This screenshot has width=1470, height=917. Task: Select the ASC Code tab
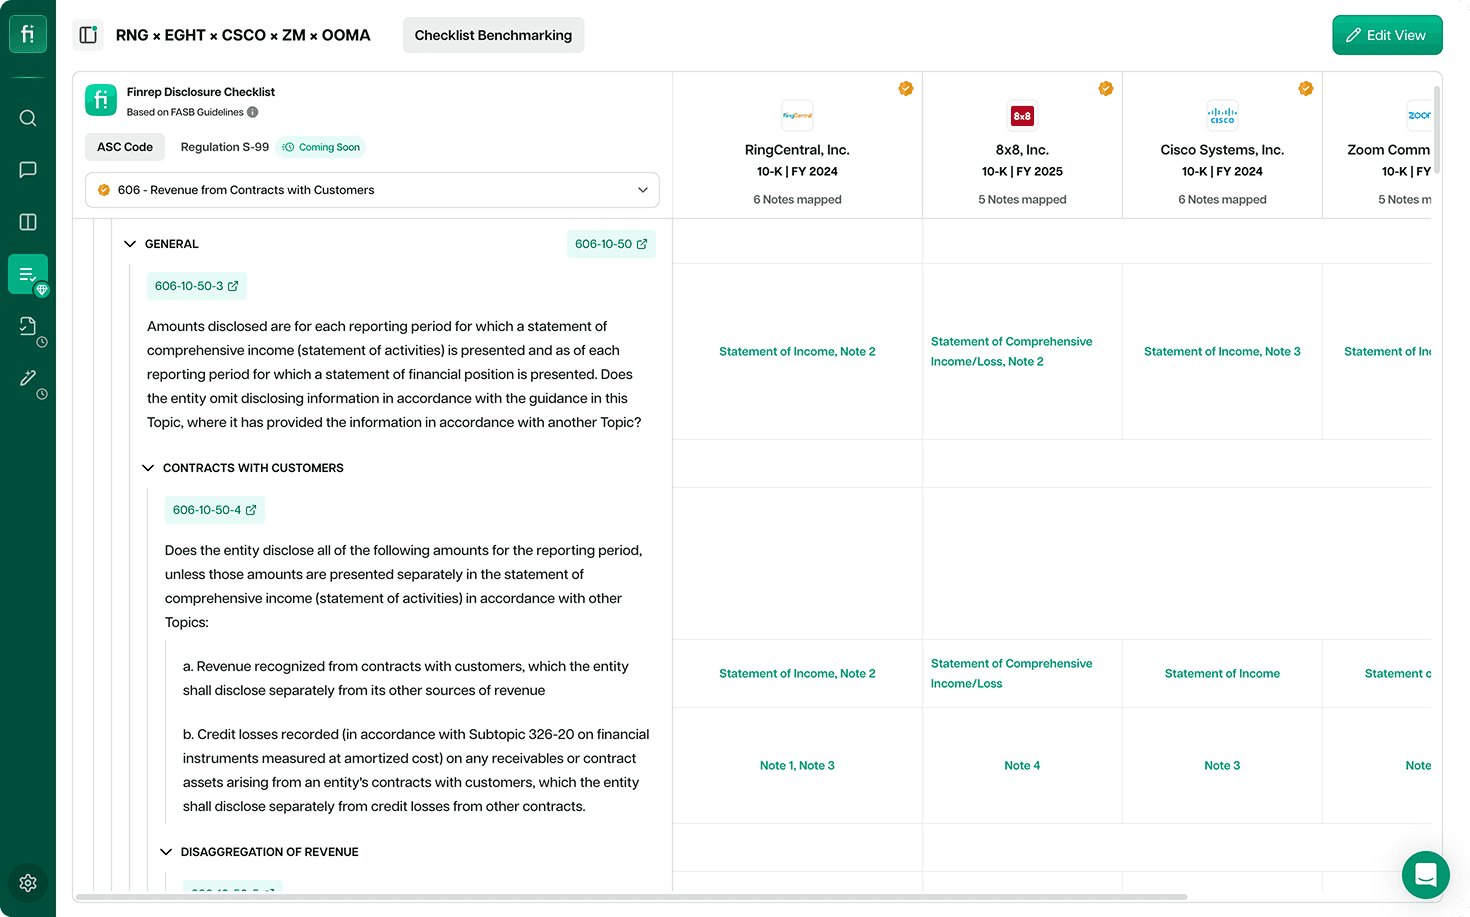[125, 147]
